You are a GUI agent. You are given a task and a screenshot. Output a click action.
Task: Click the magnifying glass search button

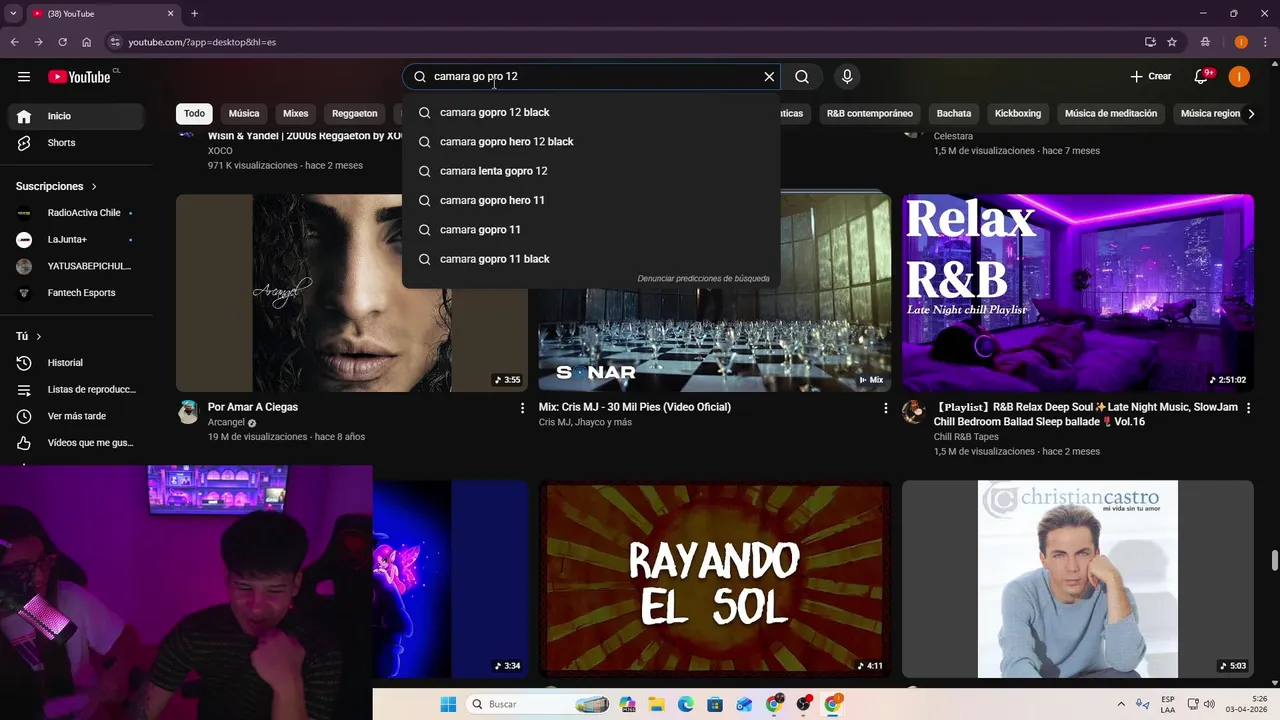click(x=802, y=77)
